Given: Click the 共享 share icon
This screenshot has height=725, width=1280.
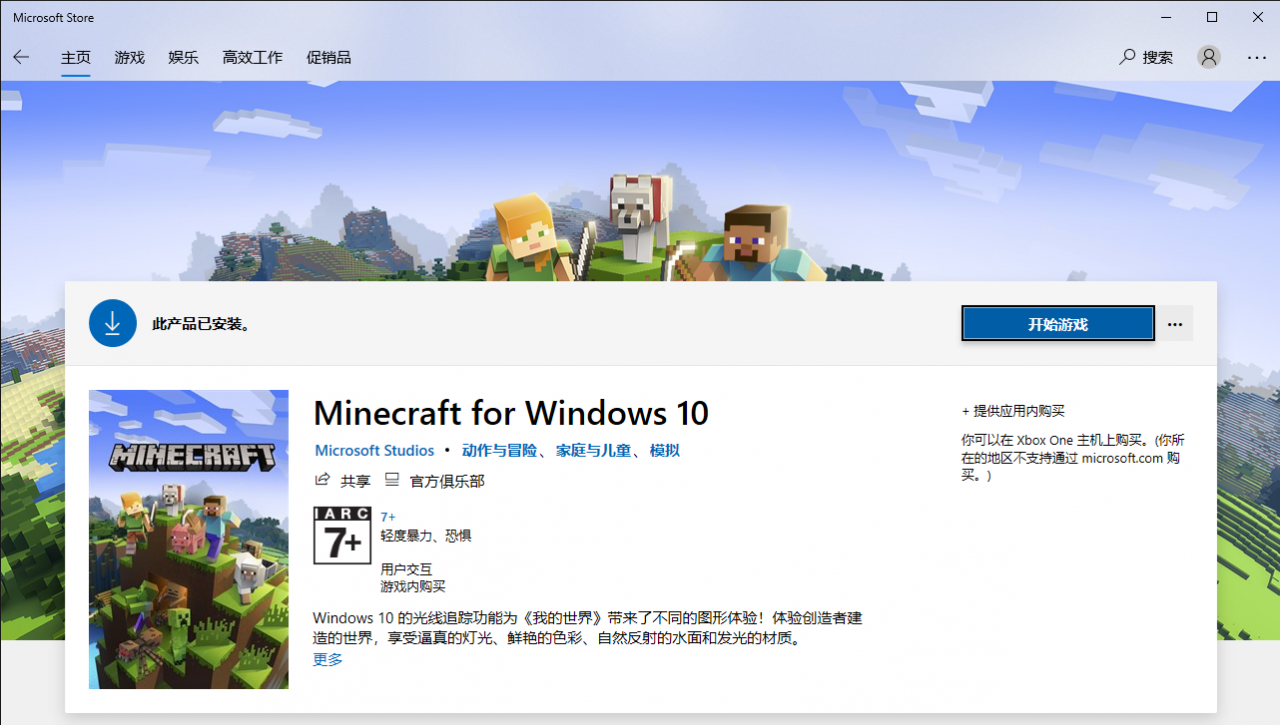Looking at the screenshot, I should point(322,480).
